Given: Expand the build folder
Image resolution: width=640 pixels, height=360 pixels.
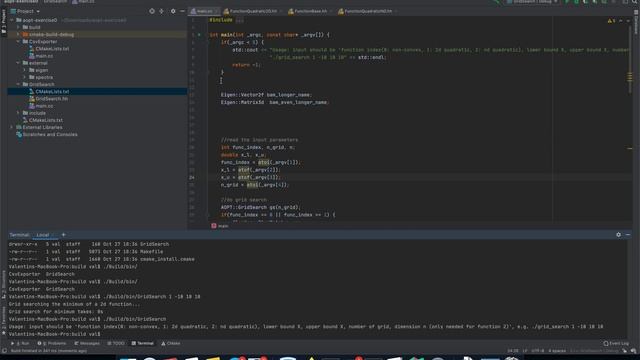Looking at the screenshot, I should point(18,27).
